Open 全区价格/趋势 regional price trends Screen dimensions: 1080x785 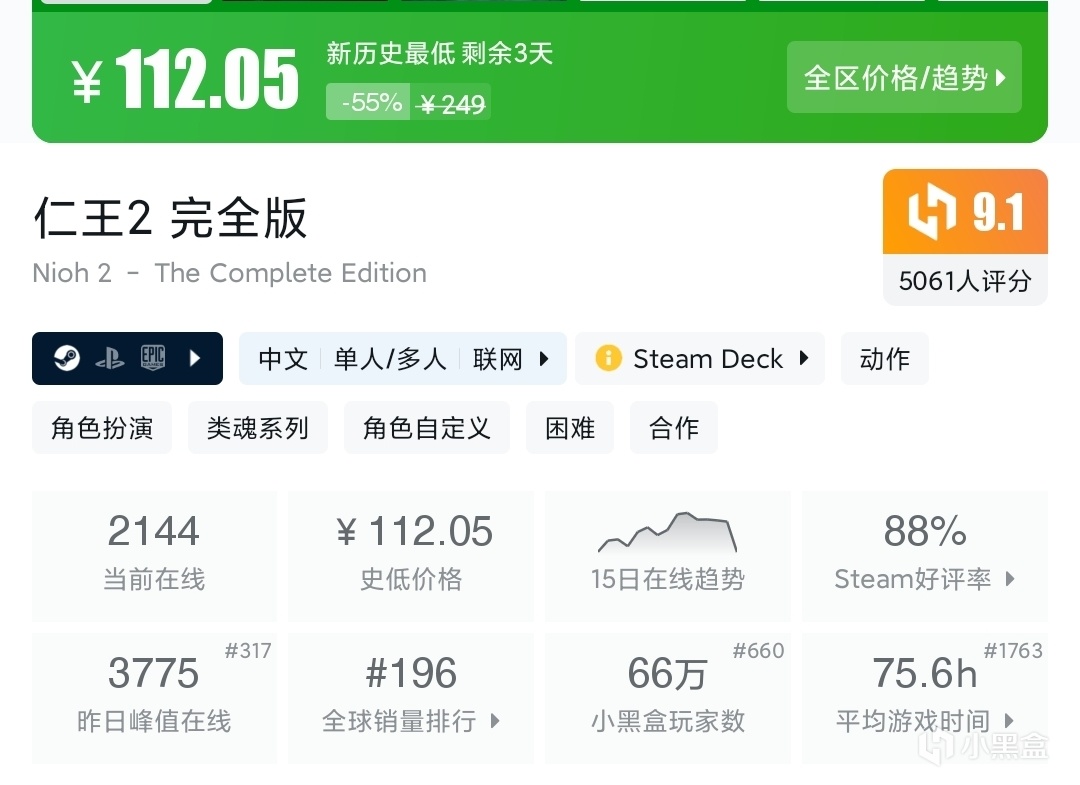point(904,77)
